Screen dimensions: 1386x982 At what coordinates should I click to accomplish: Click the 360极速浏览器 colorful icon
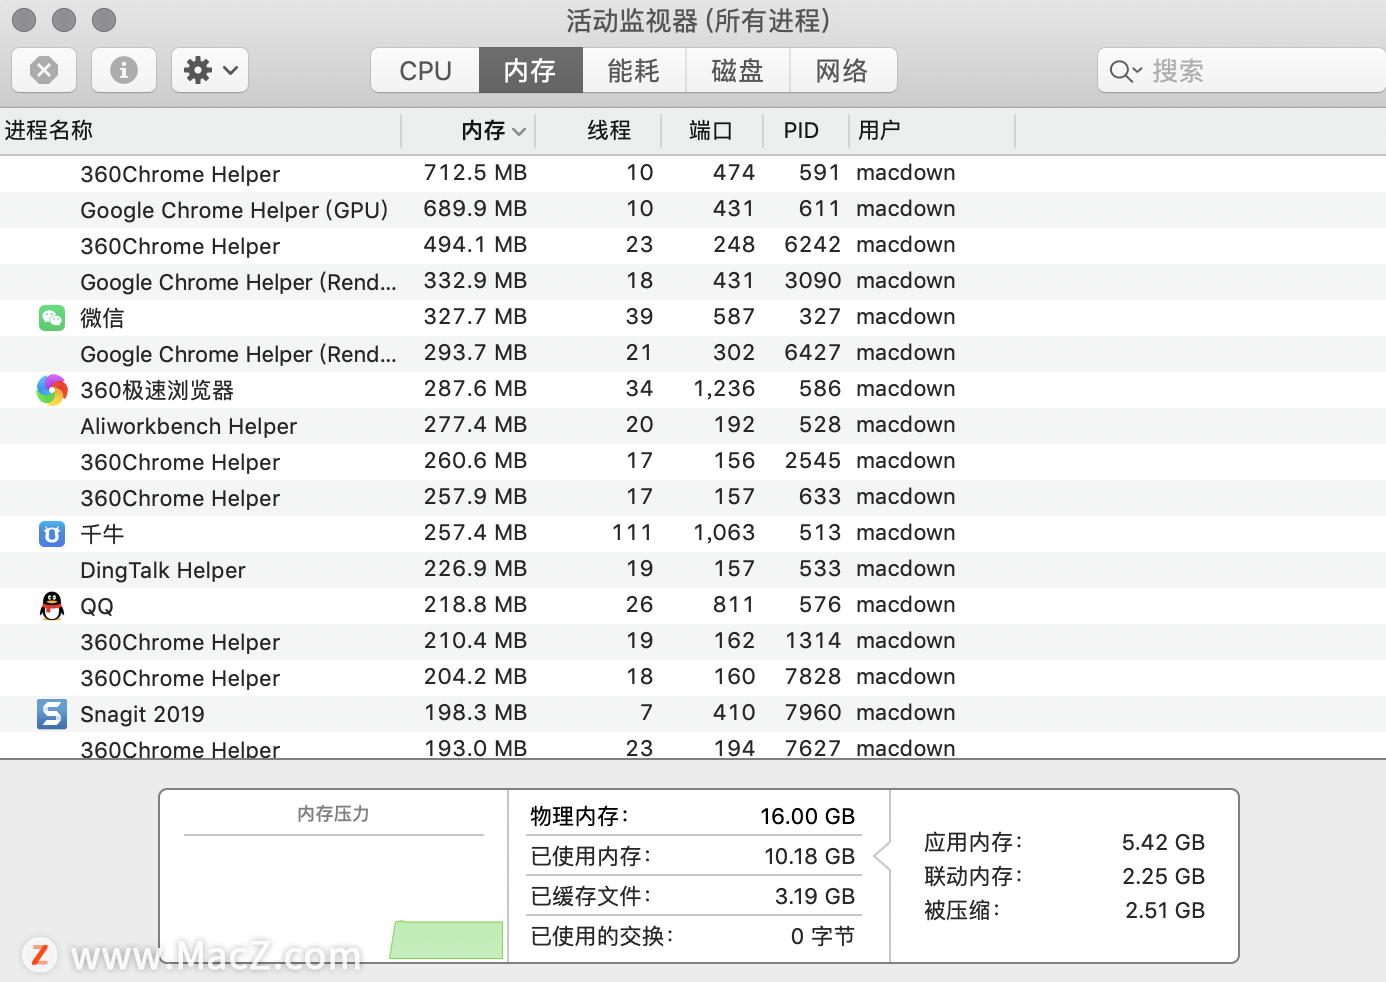click(x=52, y=390)
